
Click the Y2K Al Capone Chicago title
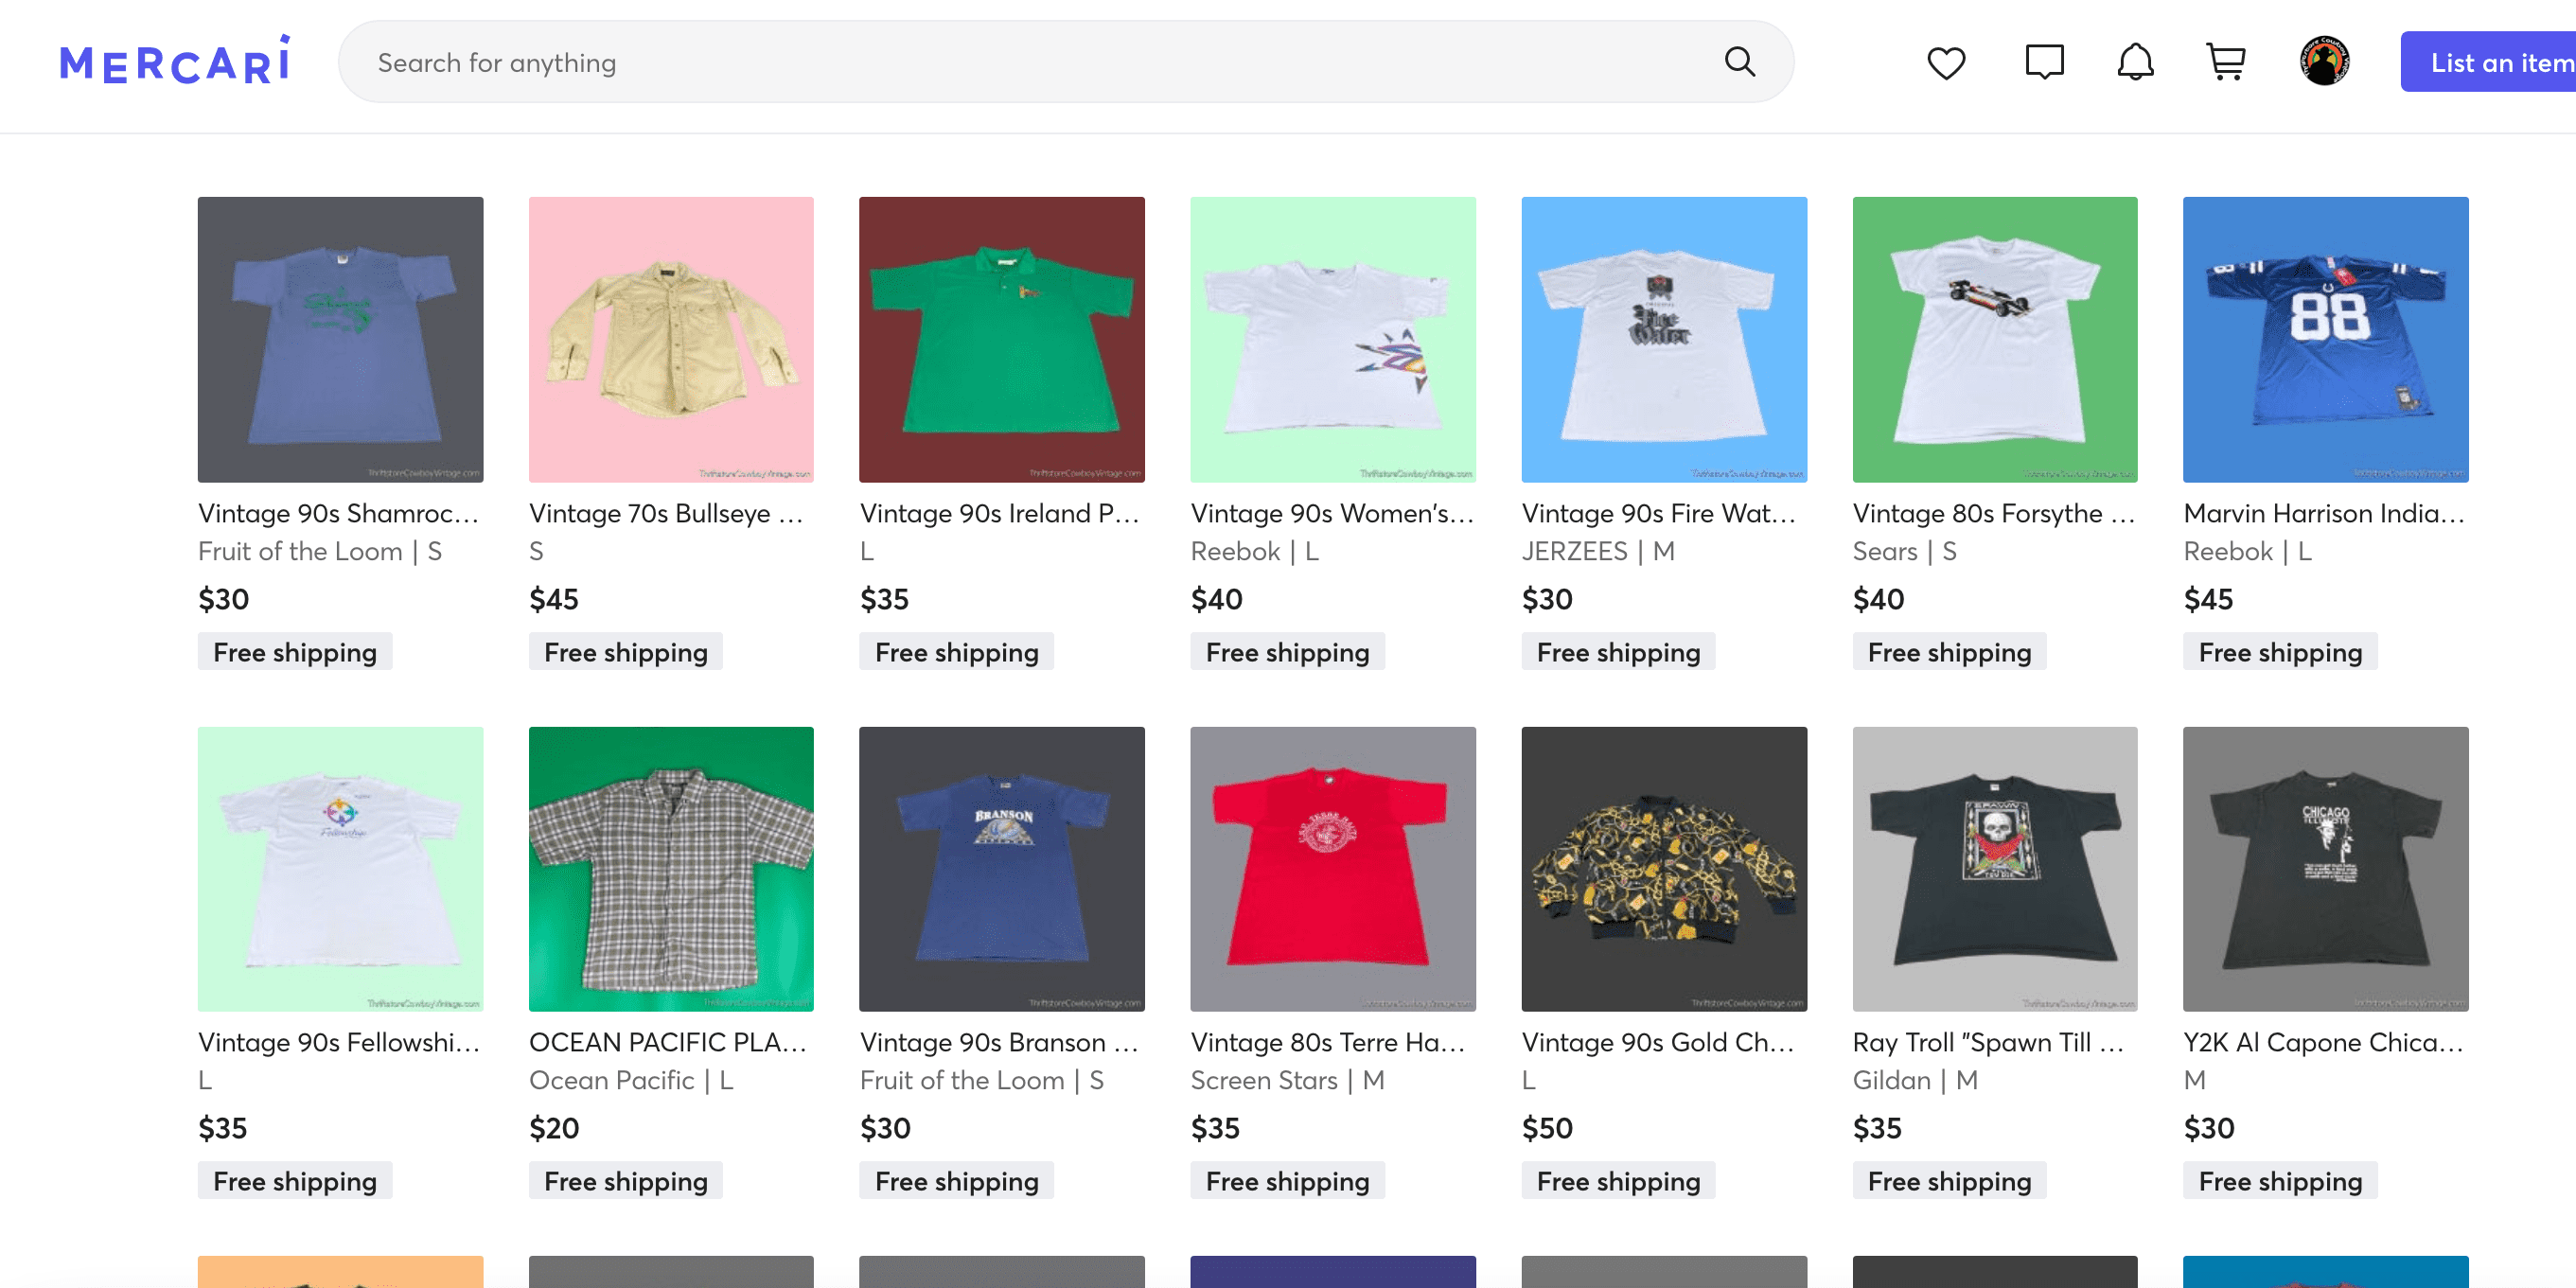click(x=2323, y=1042)
